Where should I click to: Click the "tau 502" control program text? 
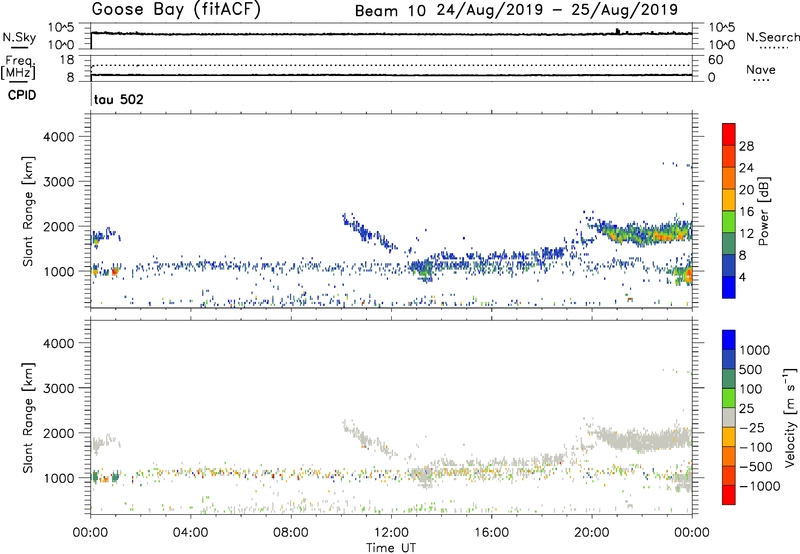[x=119, y=99]
